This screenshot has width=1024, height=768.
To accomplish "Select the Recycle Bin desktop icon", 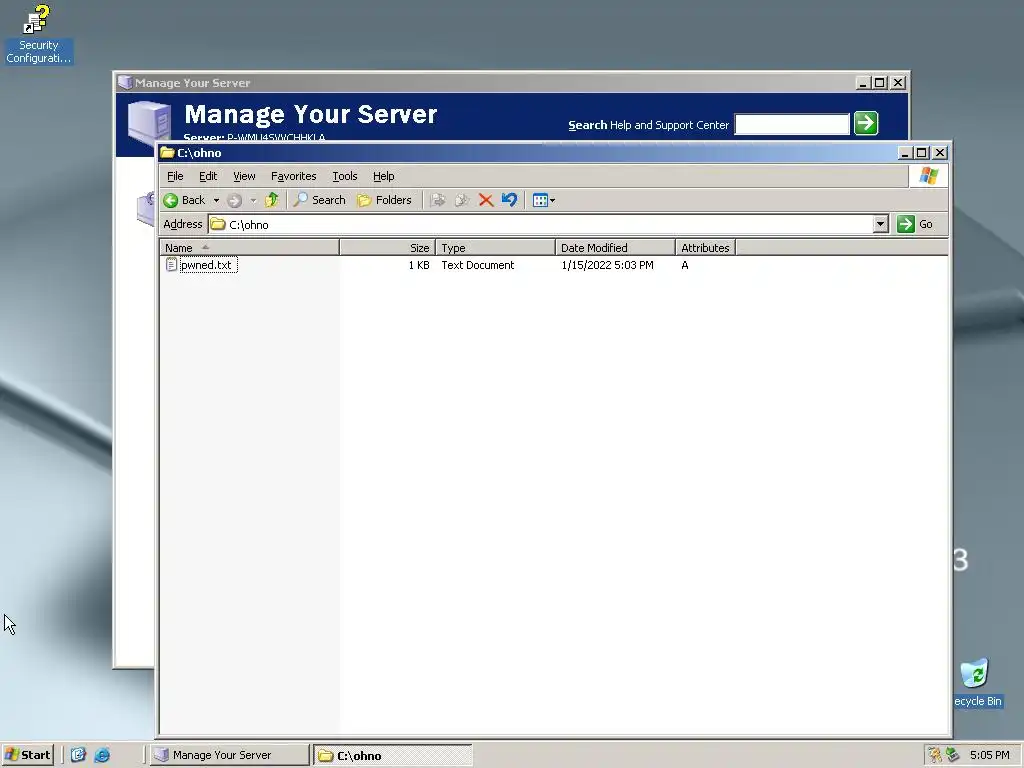I will [x=977, y=683].
